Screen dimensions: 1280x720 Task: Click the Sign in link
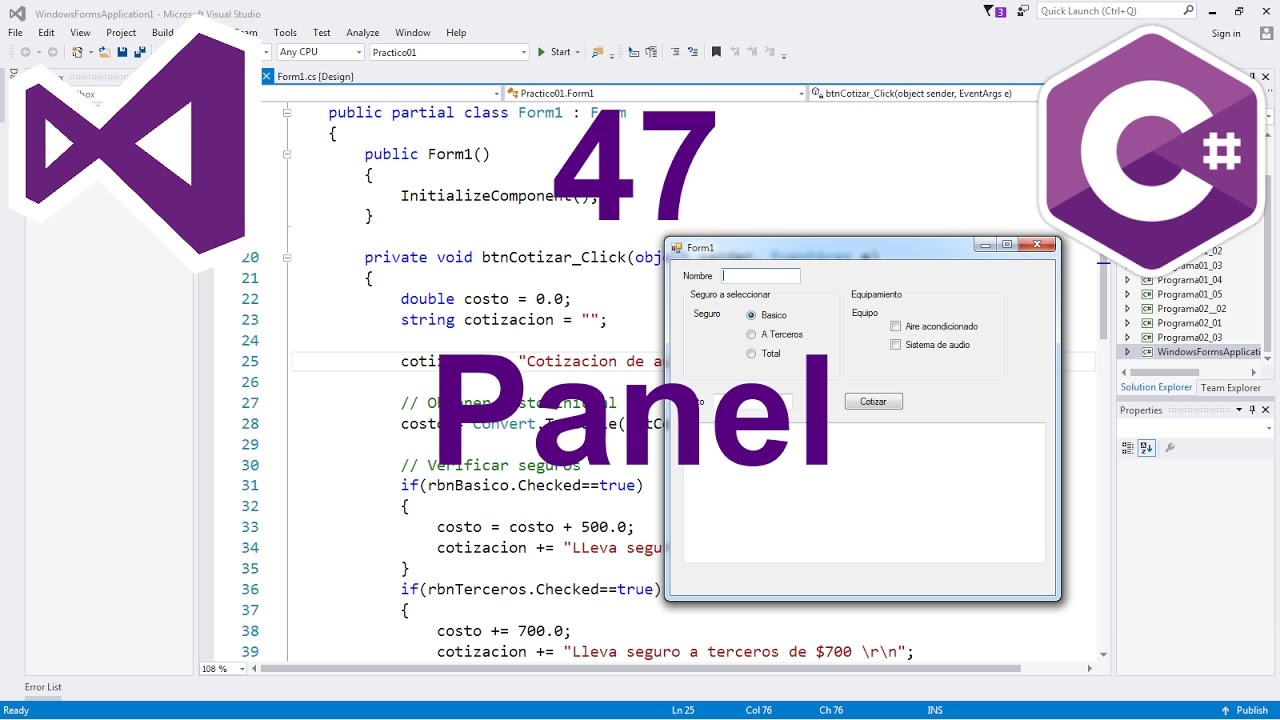pyautogui.click(x=1226, y=33)
